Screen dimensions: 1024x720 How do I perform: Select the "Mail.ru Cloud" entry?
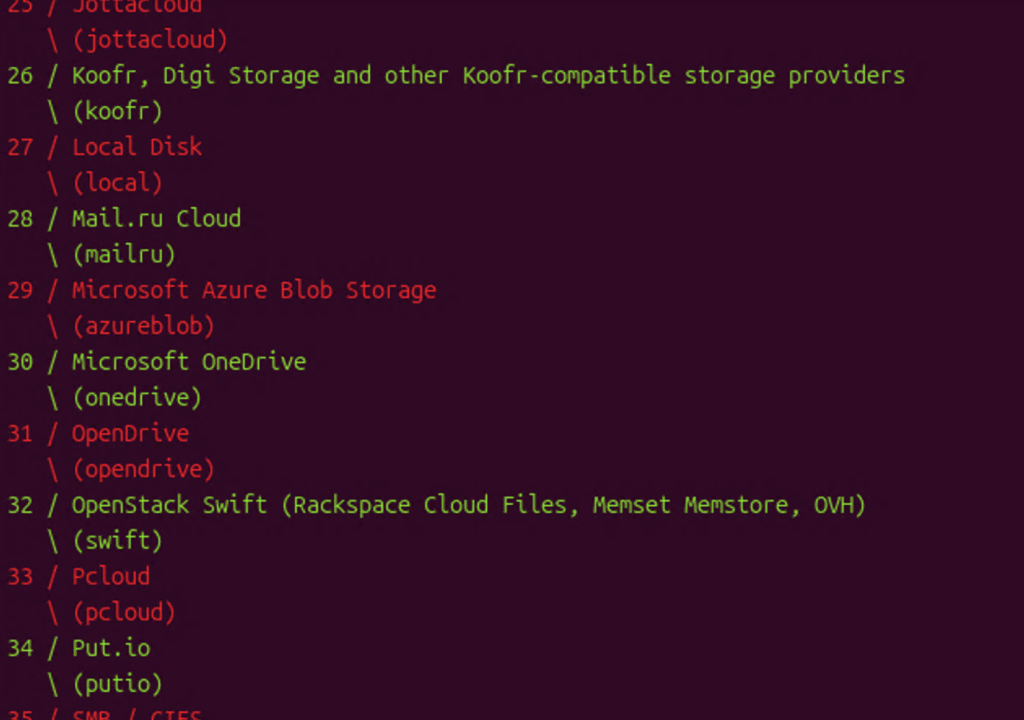156,219
